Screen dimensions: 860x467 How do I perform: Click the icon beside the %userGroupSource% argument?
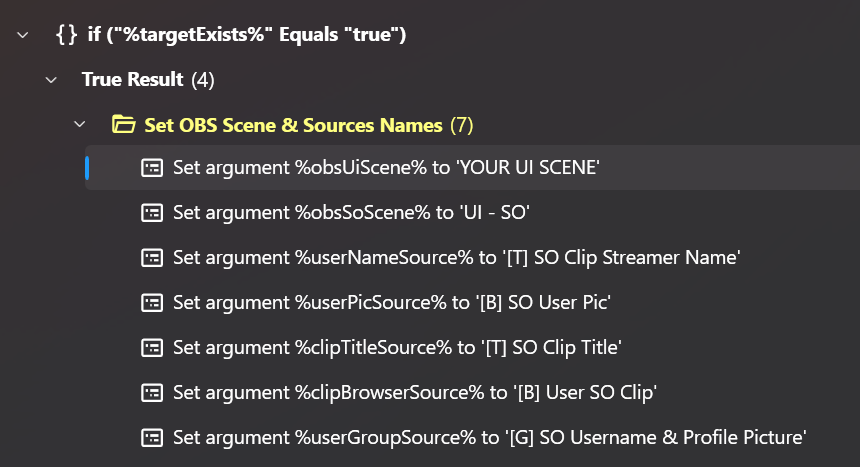click(151, 437)
